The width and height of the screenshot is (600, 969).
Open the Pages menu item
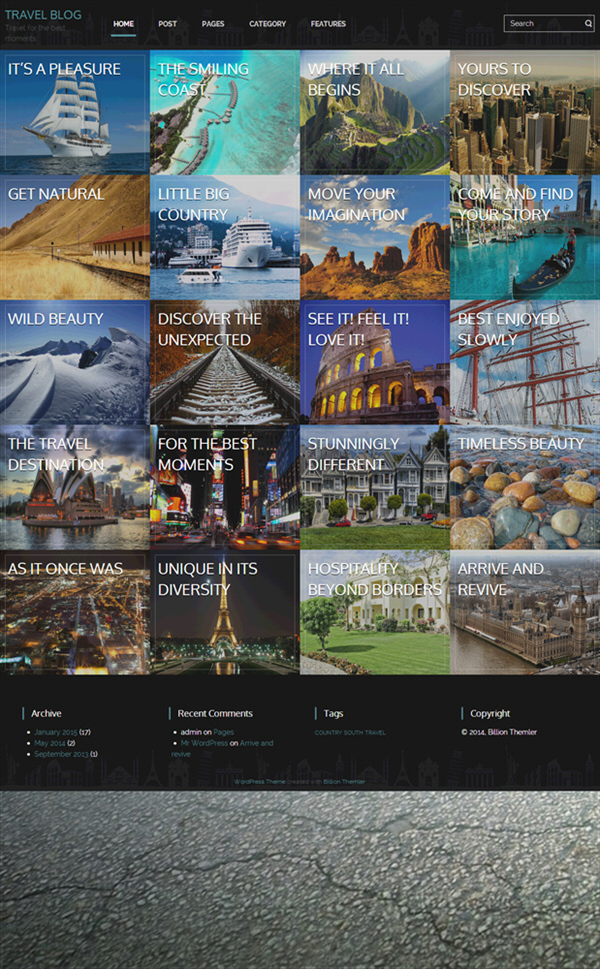pos(213,24)
